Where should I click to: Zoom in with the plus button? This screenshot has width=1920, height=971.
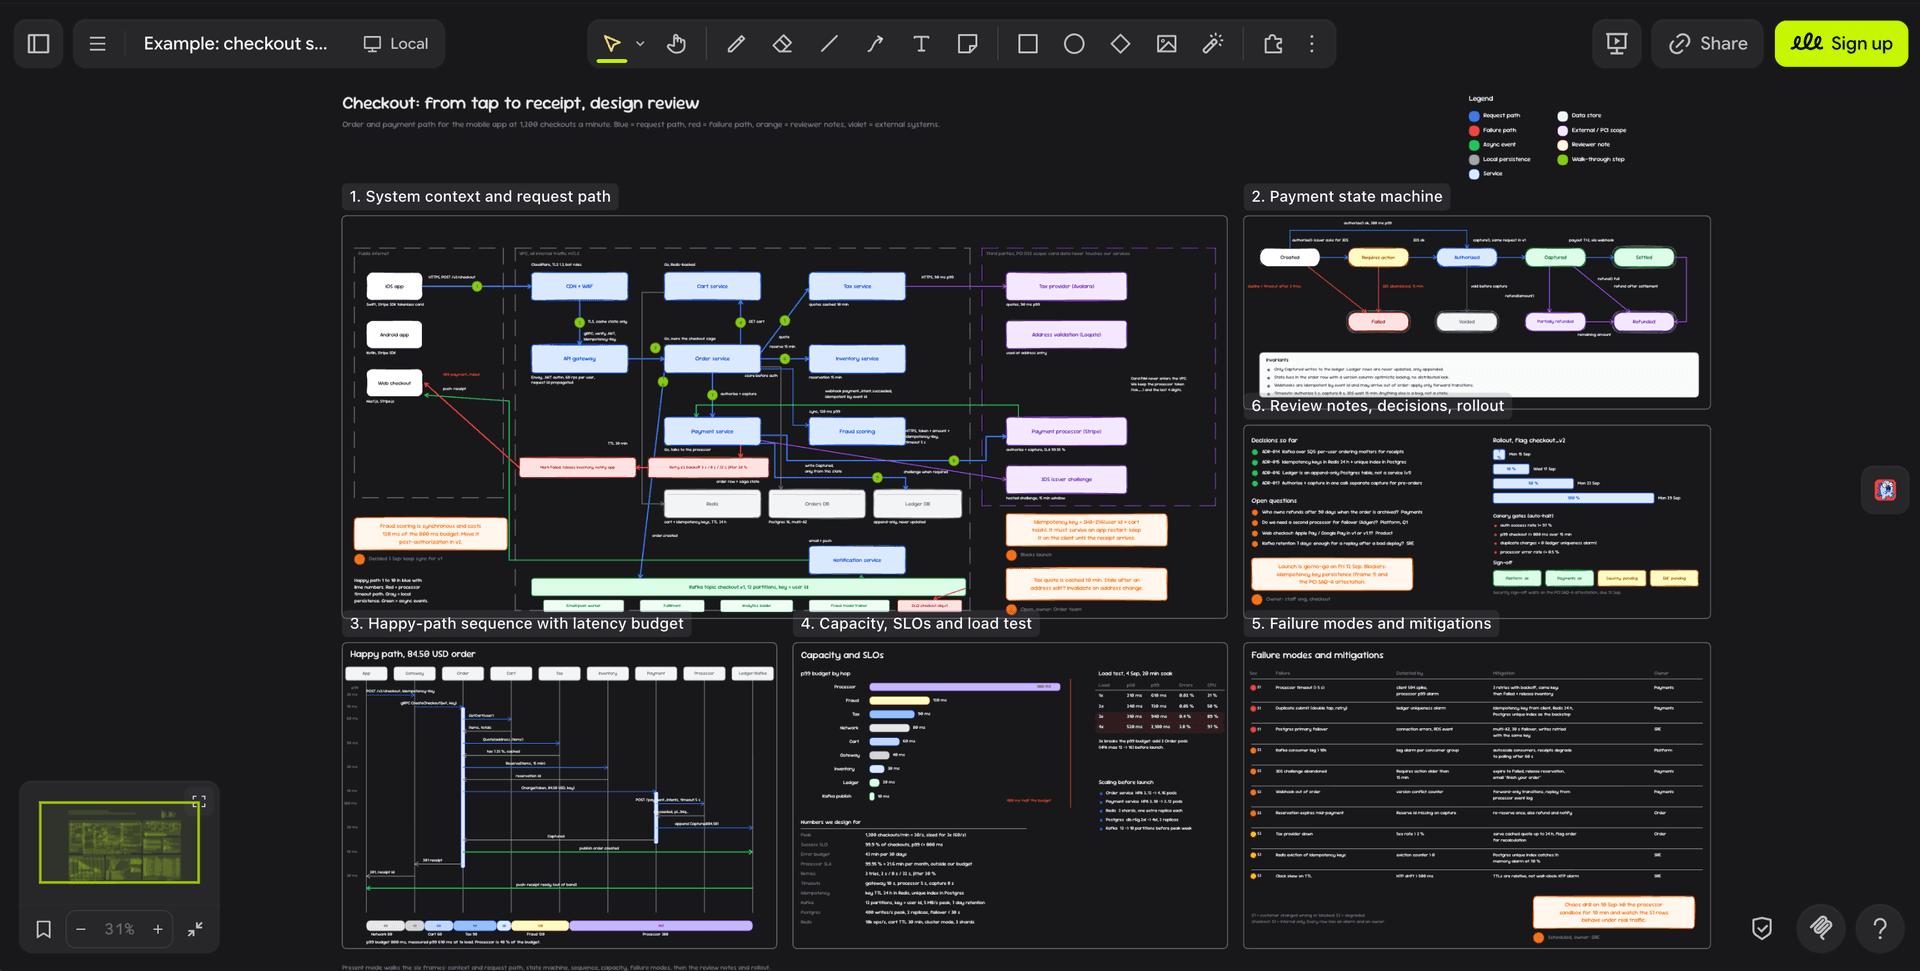158,929
